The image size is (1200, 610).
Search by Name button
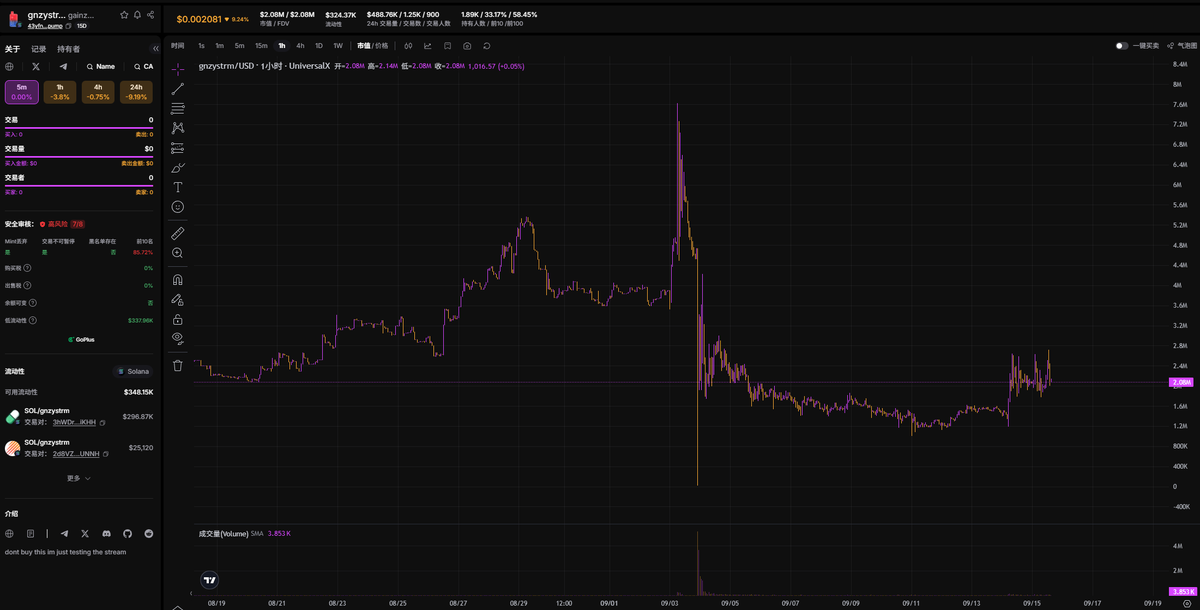pyautogui.click(x=101, y=66)
